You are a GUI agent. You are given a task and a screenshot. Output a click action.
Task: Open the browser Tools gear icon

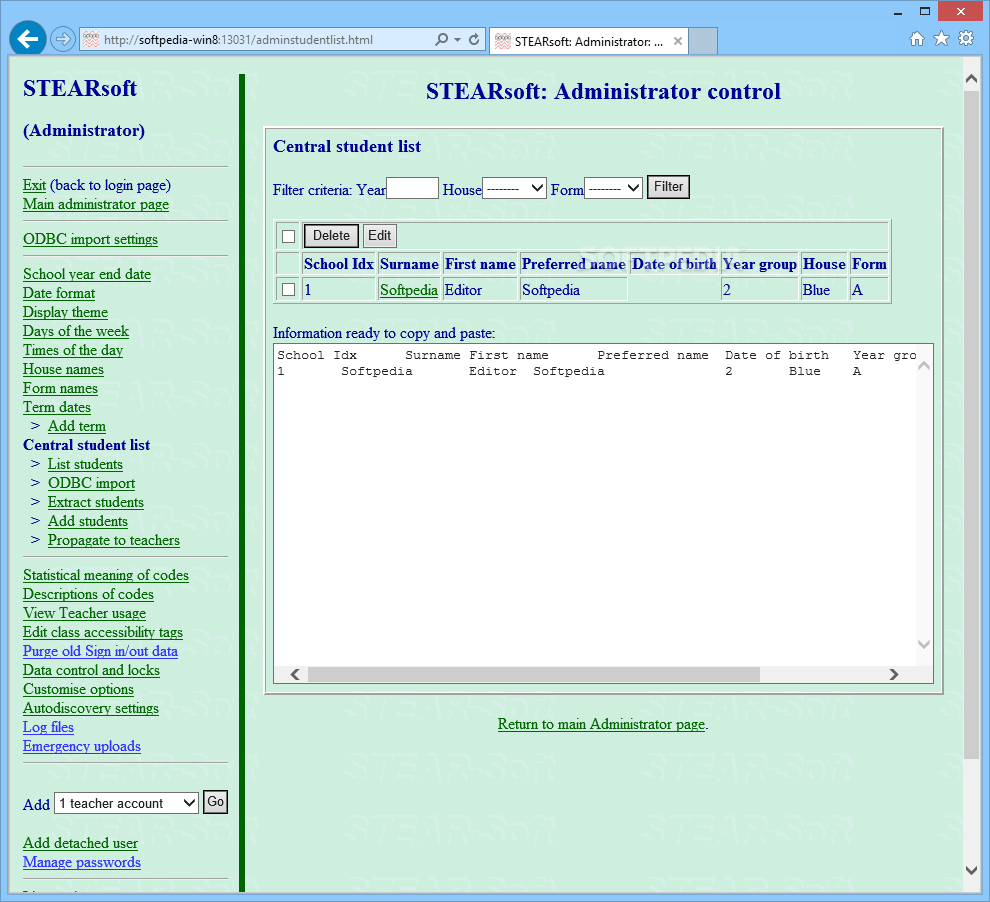pyautogui.click(x=966, y=39)
